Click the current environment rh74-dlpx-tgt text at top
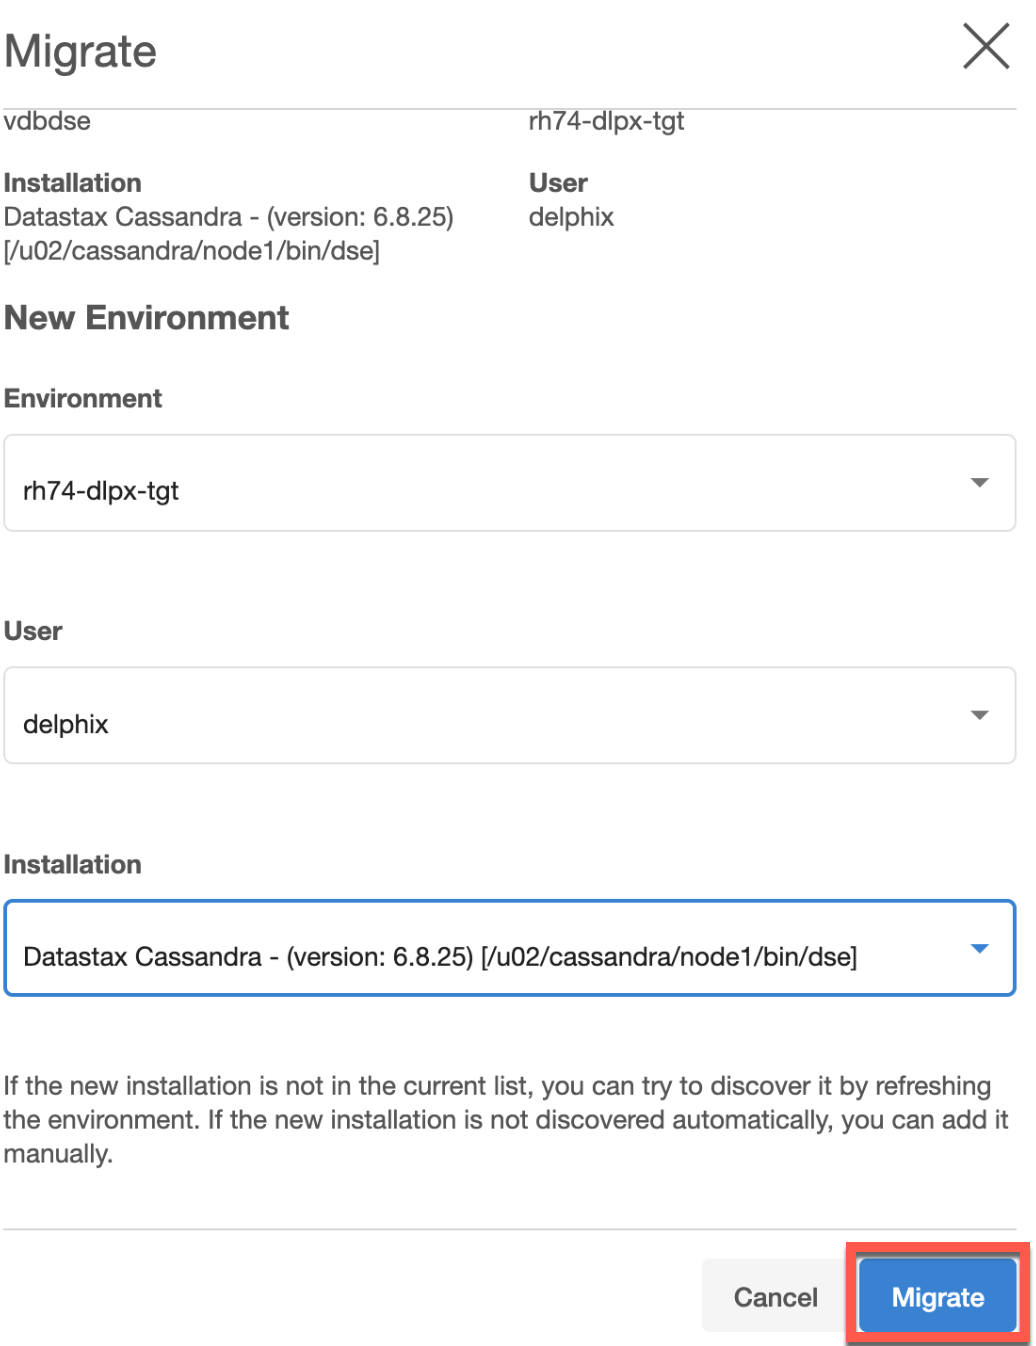Image resolution: width=1036 pixels, height=1346 pixels. (606, 121)
